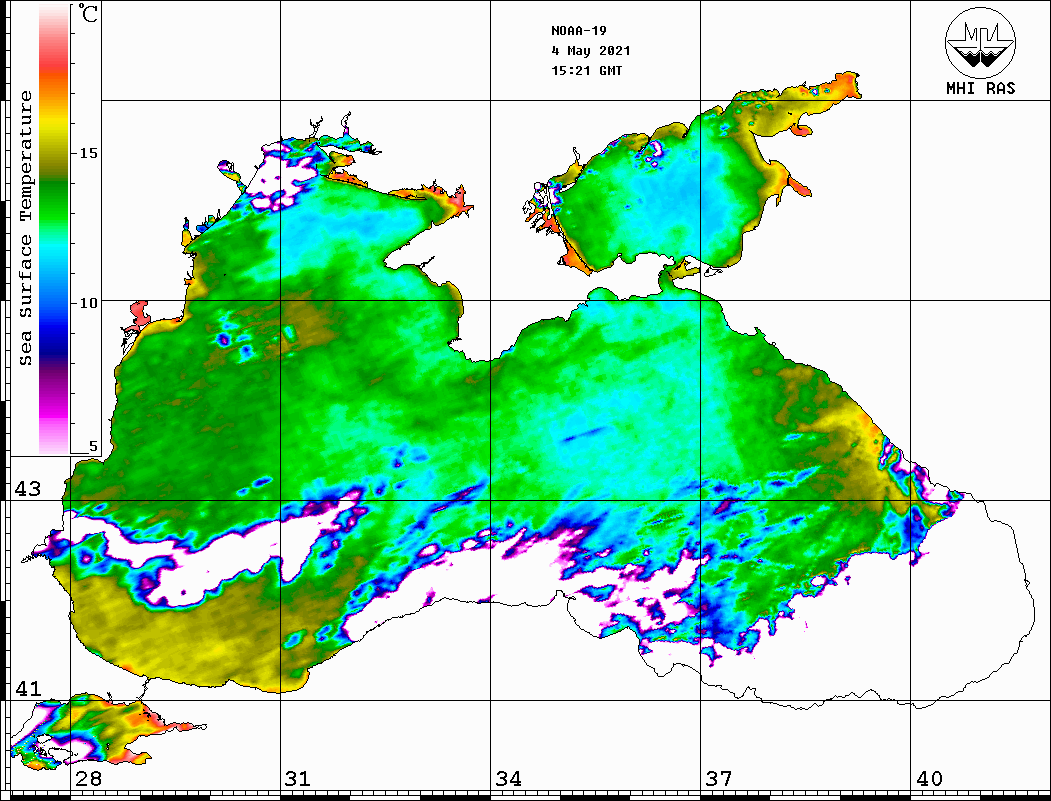Click longitude label '31'
The height and width of the screenshot is (801, 1051).
pyautogui.click(x=298, y=779)
